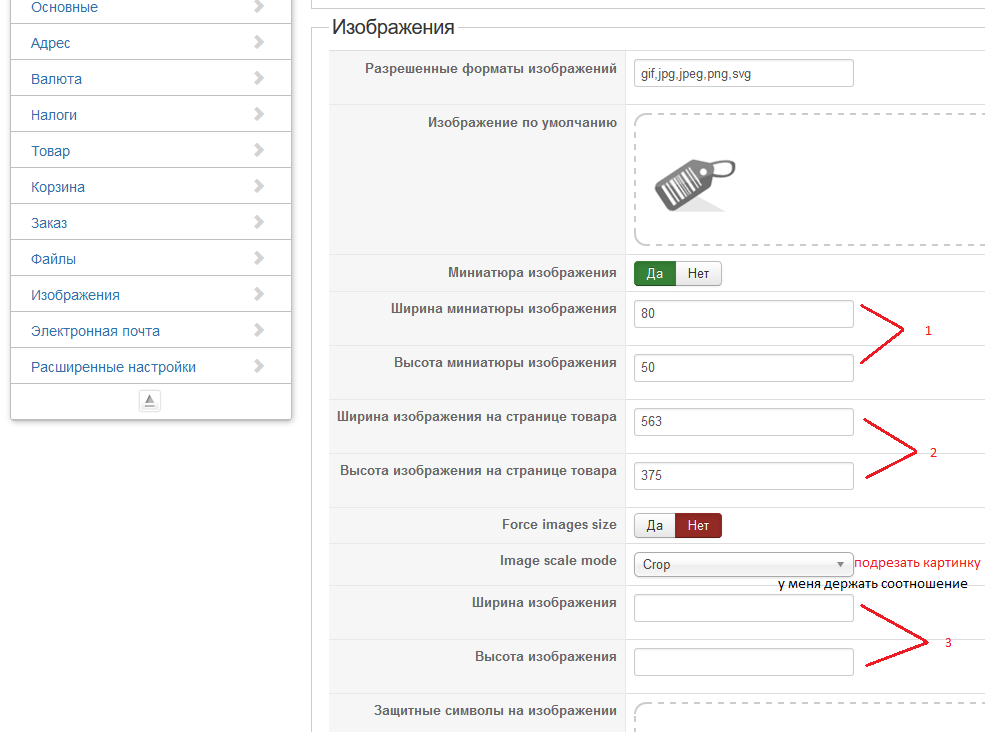Go to the Товар settings menu item
985x732 pixels.
tap(50, 151)
